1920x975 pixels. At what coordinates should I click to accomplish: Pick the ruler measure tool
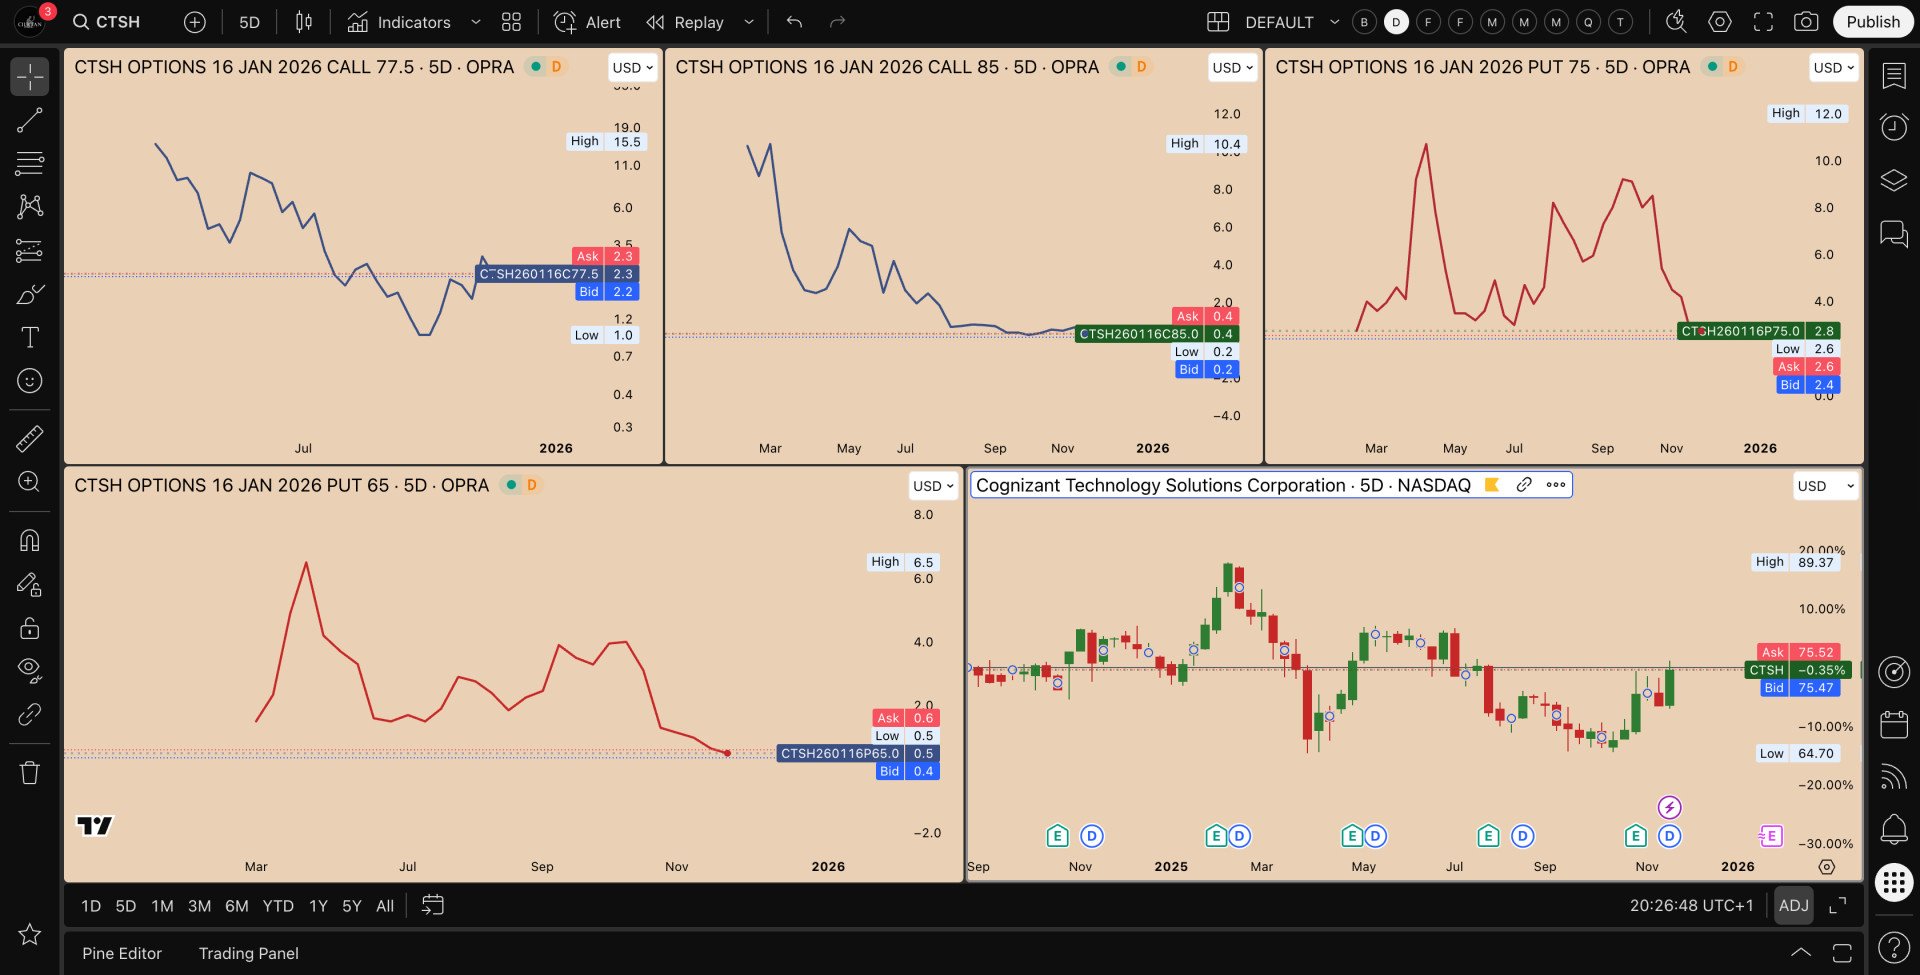[x=30, y=438]
